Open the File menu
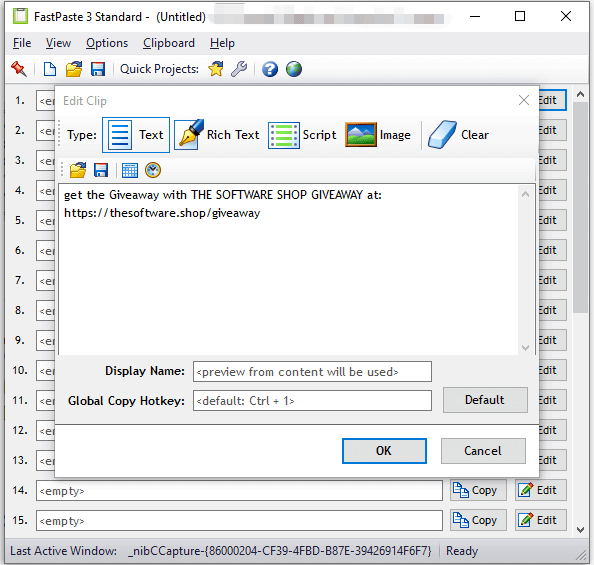 click(22, 43)
